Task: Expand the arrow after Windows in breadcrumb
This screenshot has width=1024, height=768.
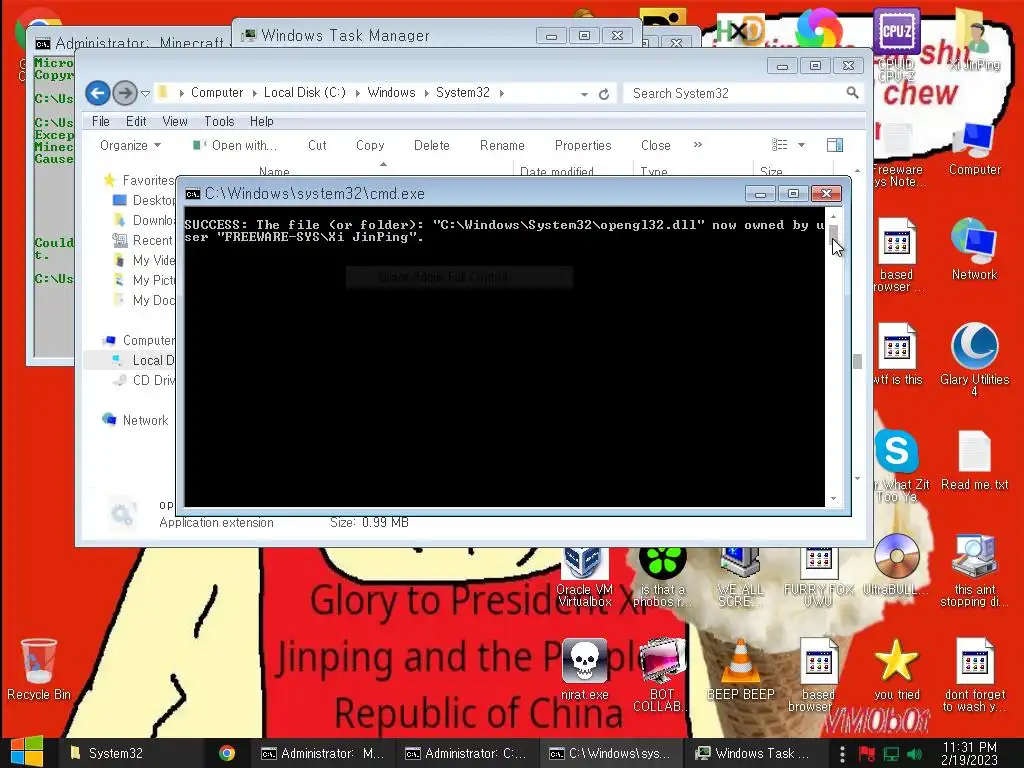Action: [x=426, y=93]
